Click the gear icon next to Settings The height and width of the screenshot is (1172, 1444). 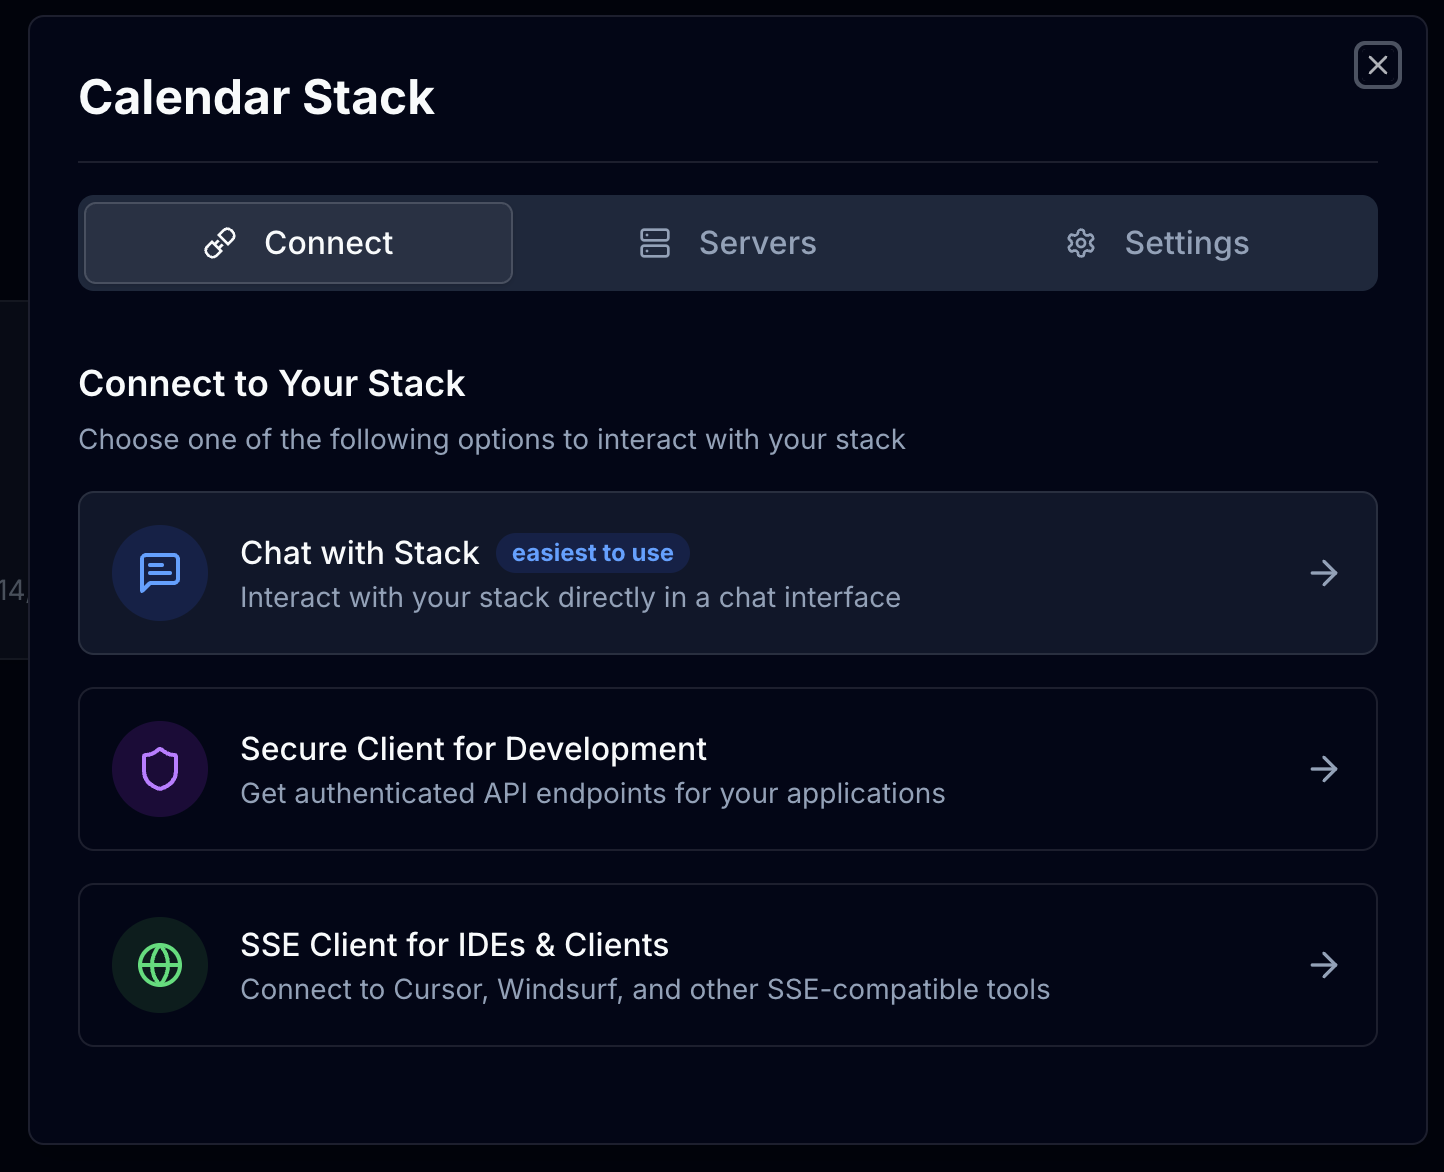(1081, 242)
